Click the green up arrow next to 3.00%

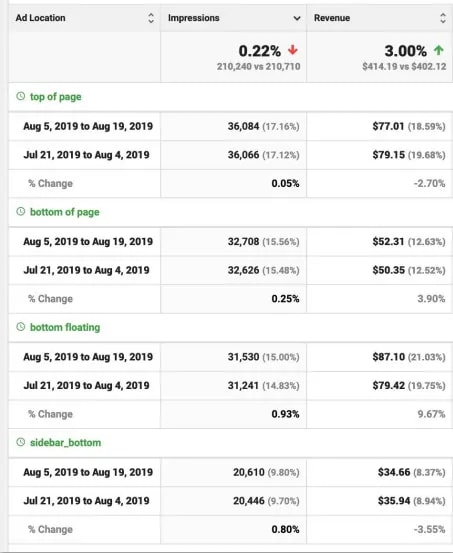[x=439, y=50]
